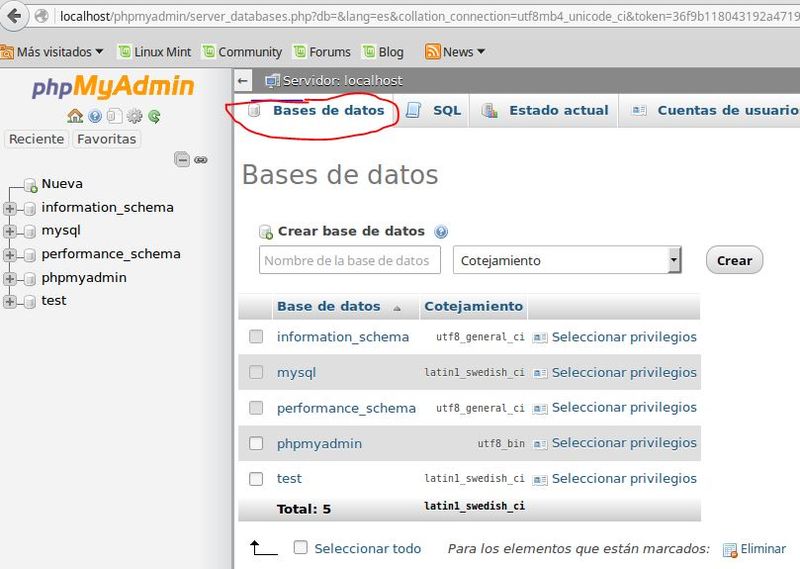Open the phpMyAdmin documentation help icon
Image resolution: width=800 pixels, height=569 pixels.
point(95,116)
